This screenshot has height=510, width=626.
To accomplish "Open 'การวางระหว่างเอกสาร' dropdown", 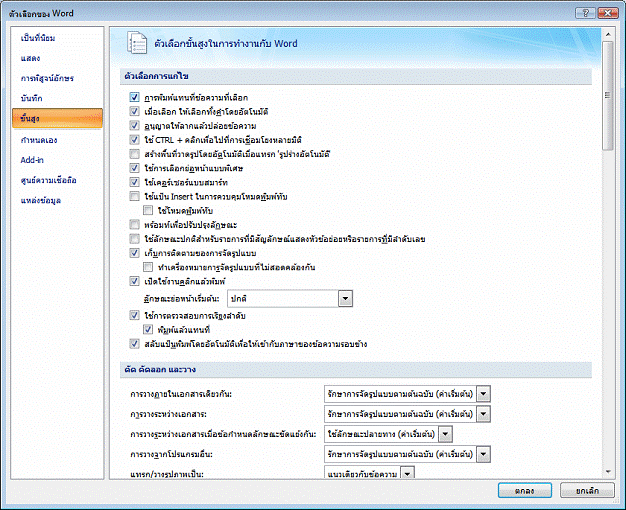I will click(x=483, y=414).
